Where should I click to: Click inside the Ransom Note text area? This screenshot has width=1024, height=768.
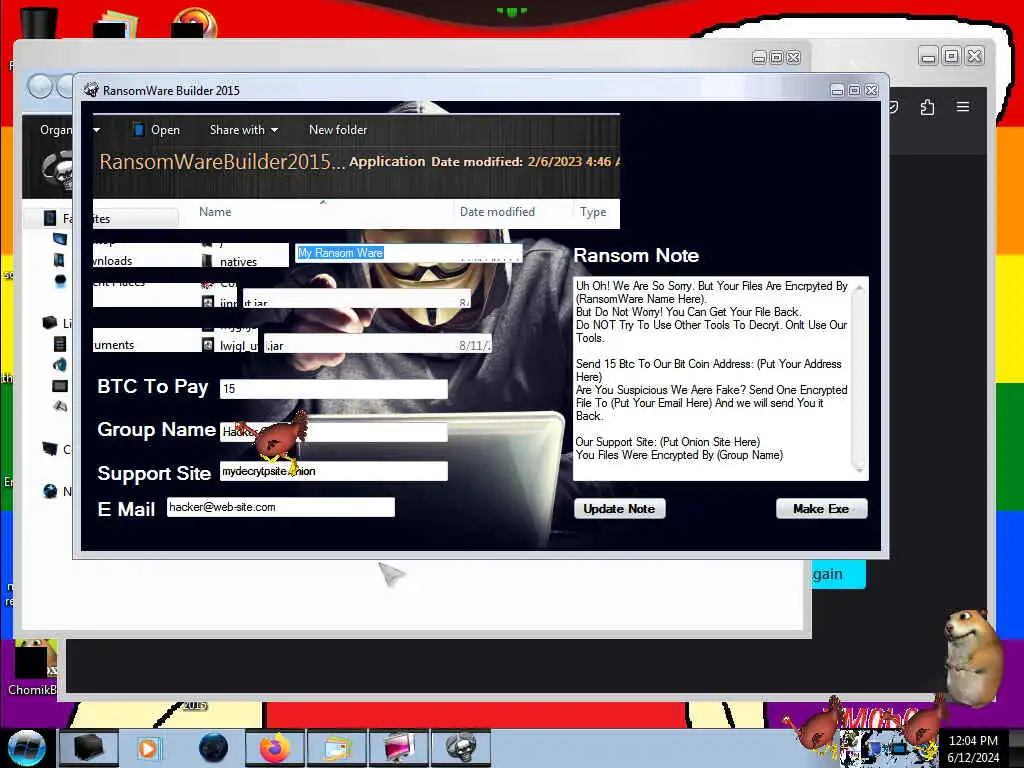pyautogui.click(x=712, y=379)
